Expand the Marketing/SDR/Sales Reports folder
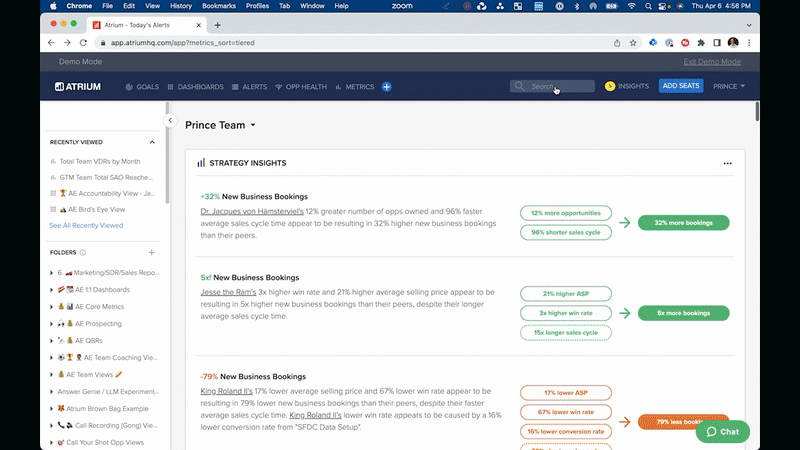Viewport: 800px width, 450px height. click(51, 273)
